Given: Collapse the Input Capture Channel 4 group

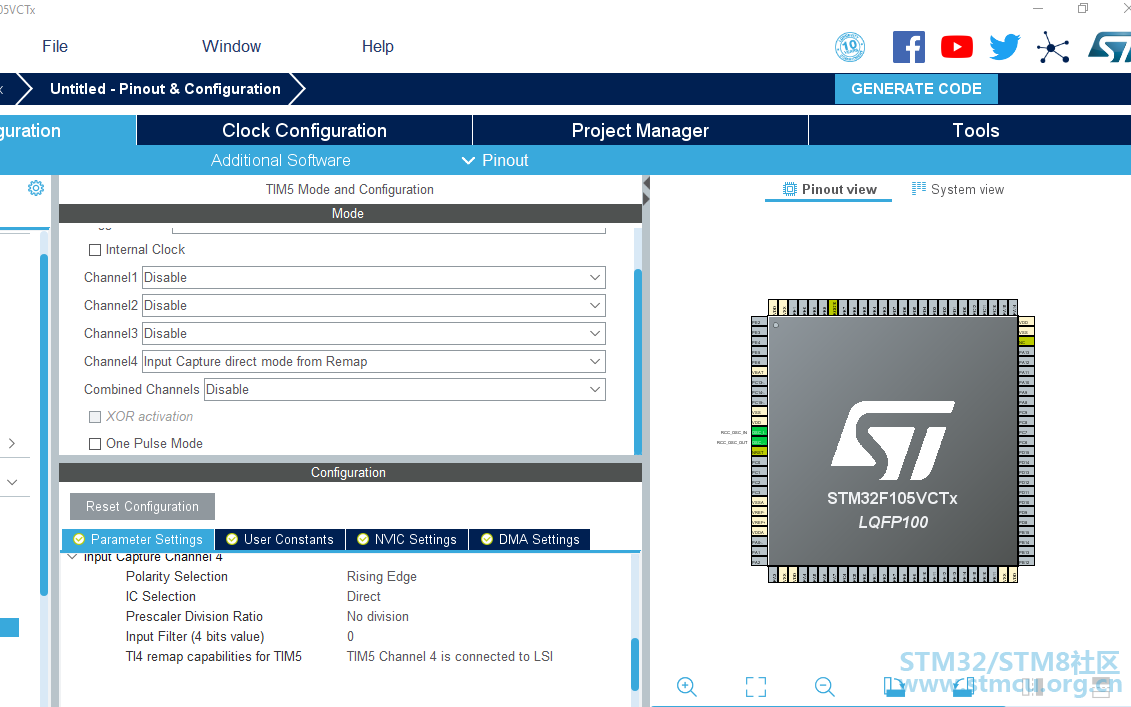Looking at the screenshot, I should coord(72,557).
